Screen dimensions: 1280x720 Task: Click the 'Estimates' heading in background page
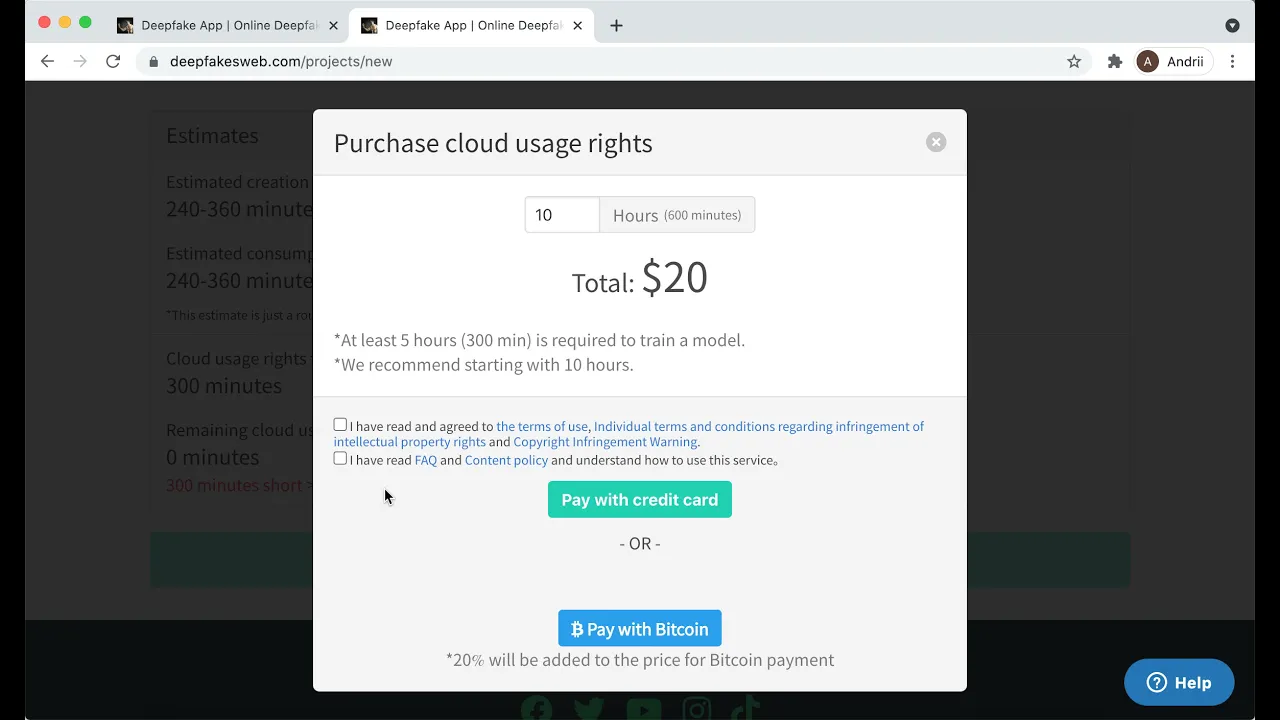click(x=212, y=135)
